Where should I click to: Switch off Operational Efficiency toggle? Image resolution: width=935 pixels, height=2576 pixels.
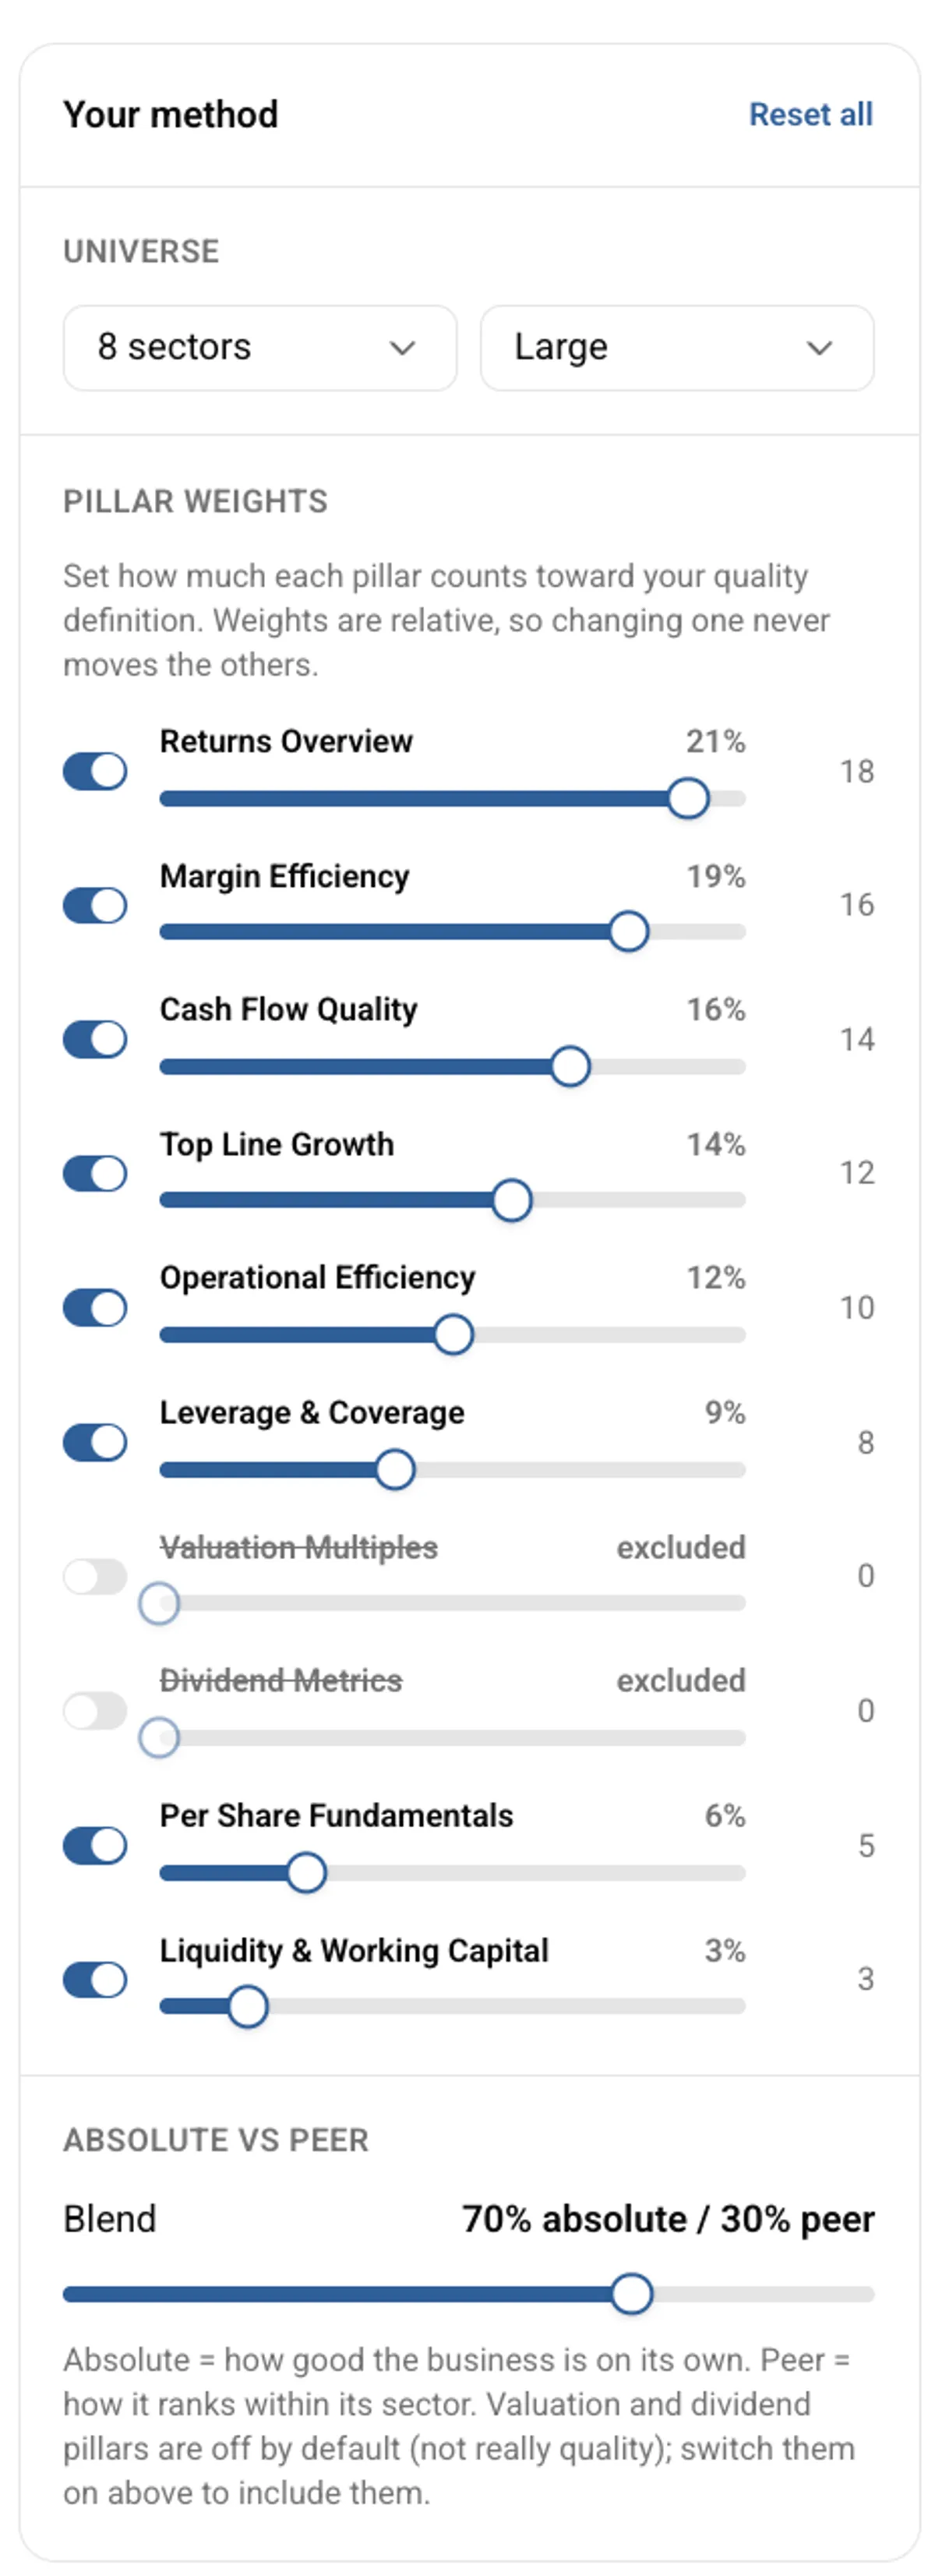[95, 1307]
